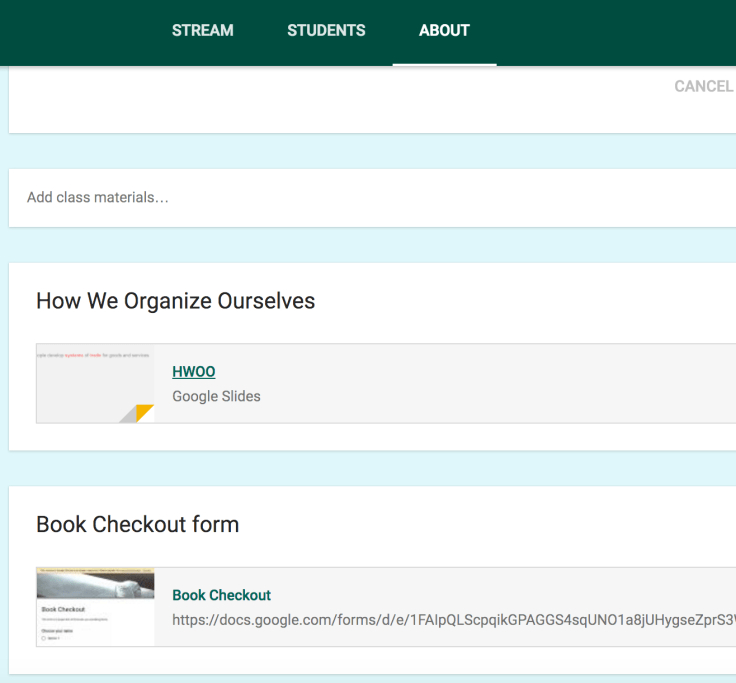Open the Book Checkout link
736x683 pixels.
point(221,595)
